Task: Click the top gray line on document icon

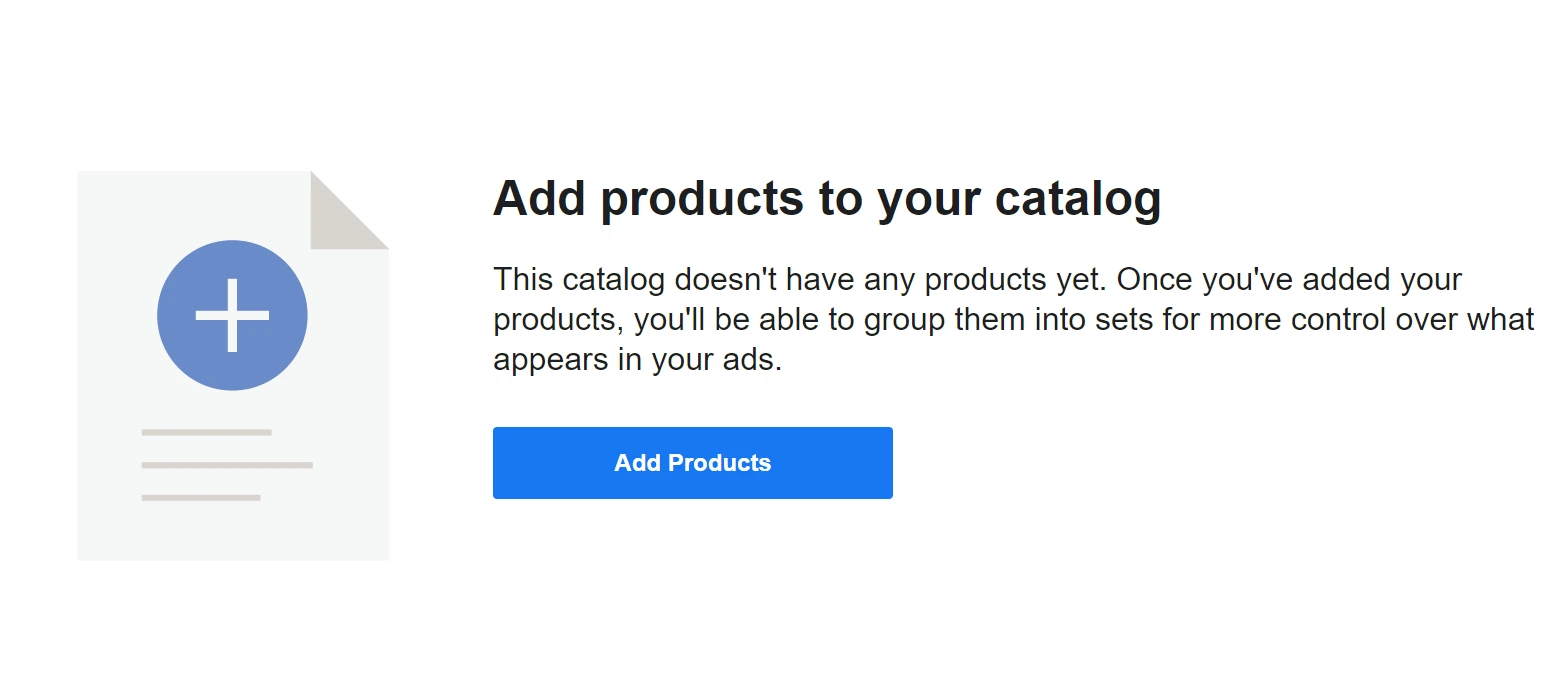Action: click(x=206, y=432)
